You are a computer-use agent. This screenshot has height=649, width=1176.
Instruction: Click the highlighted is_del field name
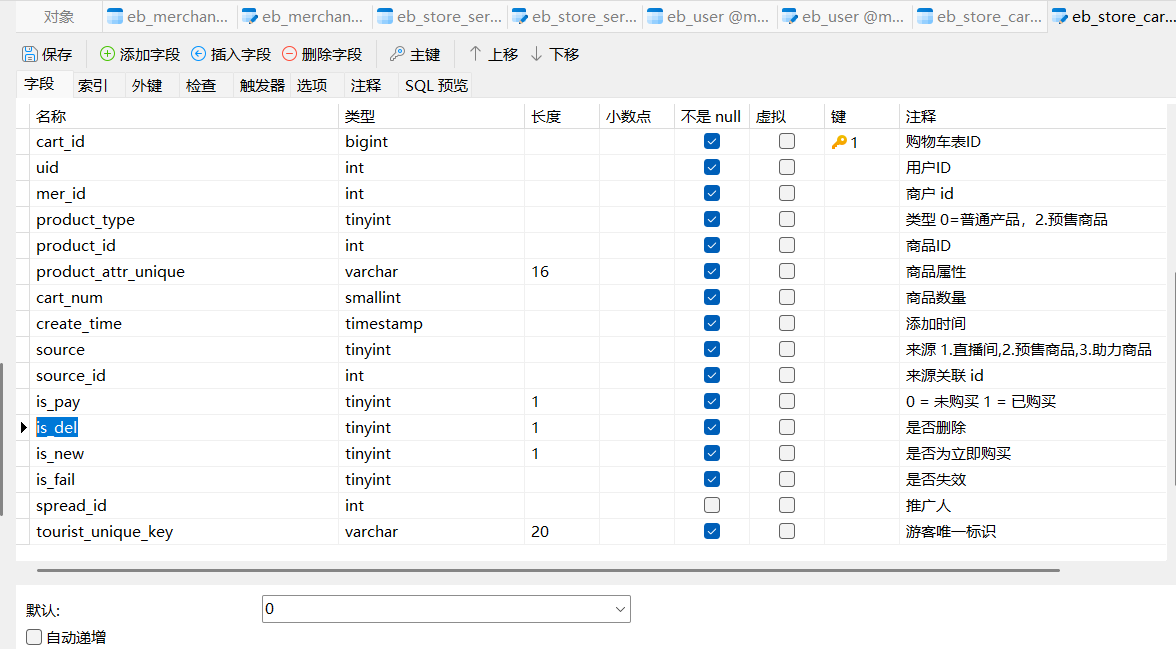coord(57,428)
